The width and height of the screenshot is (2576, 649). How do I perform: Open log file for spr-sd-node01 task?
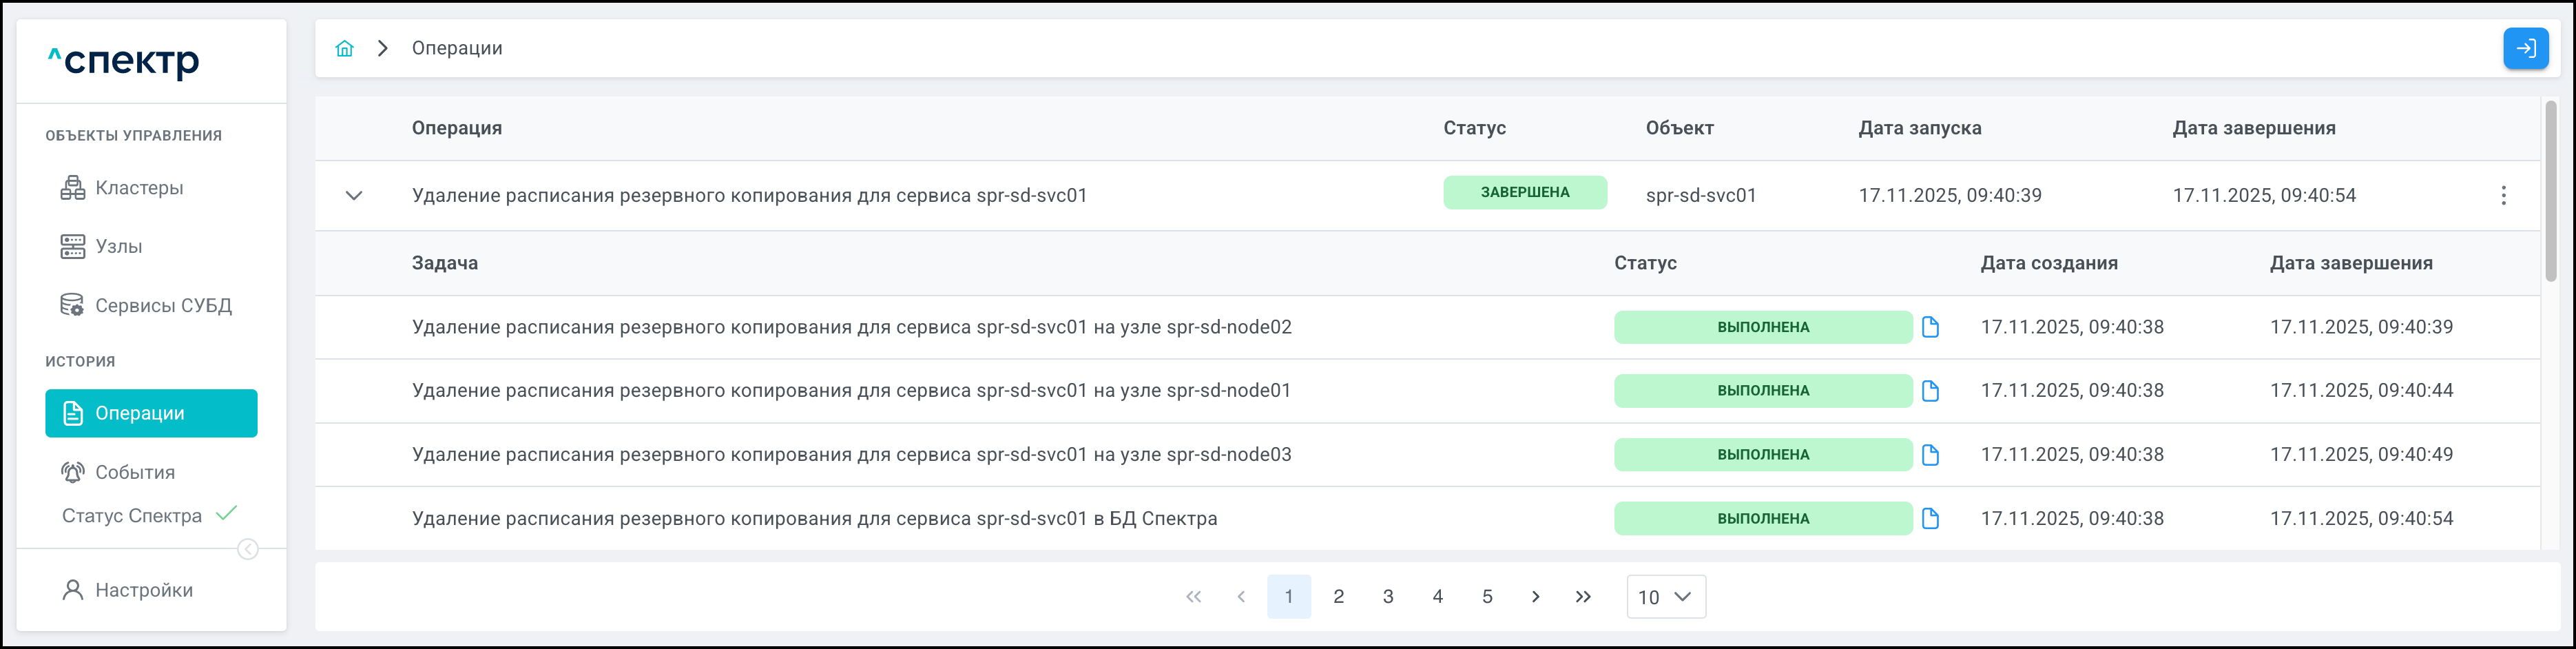click(1930, 391)
